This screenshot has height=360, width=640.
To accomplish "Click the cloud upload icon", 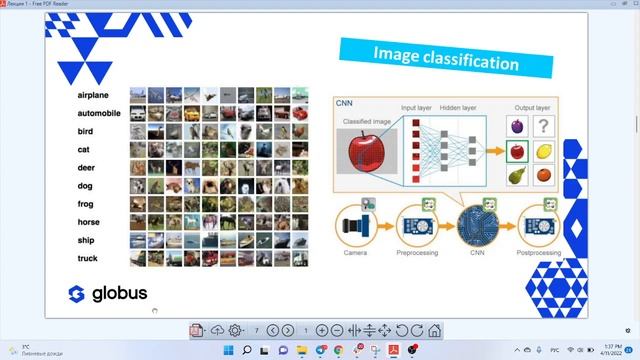I will point(217,330).
